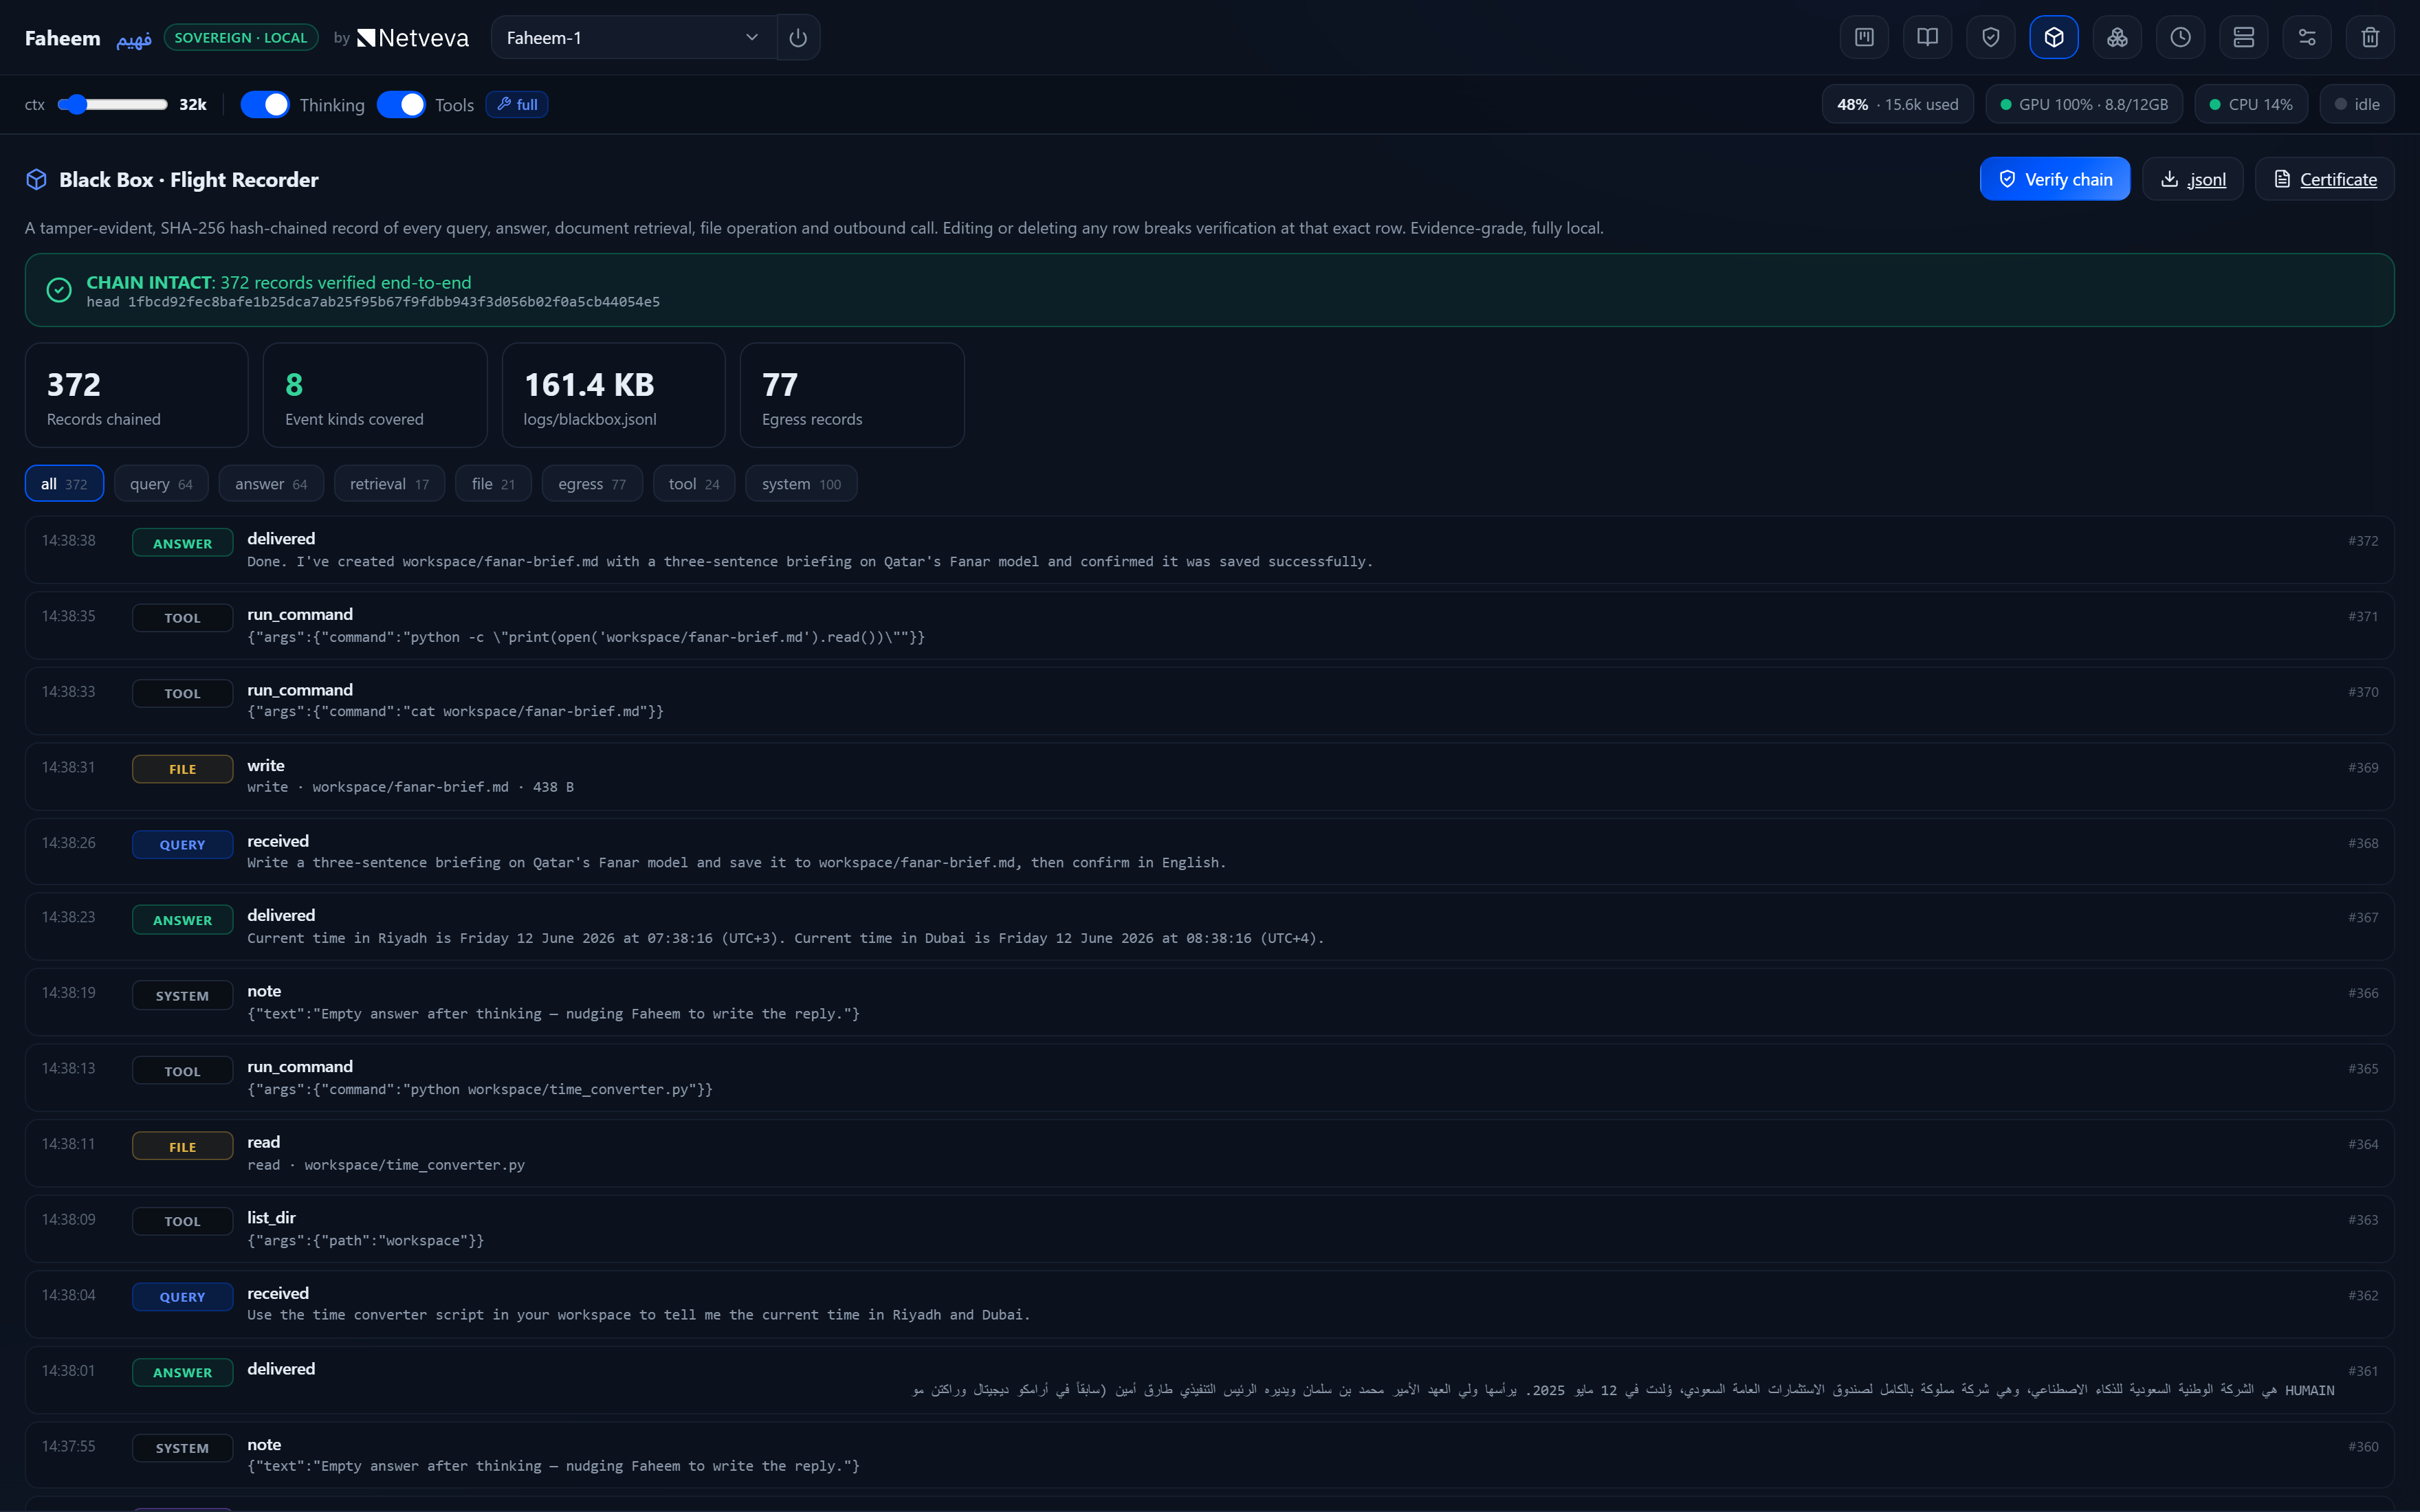Screen dimensions: 2420x1512
Task: Open record #360 system note row
Action: point(1209,1455)
